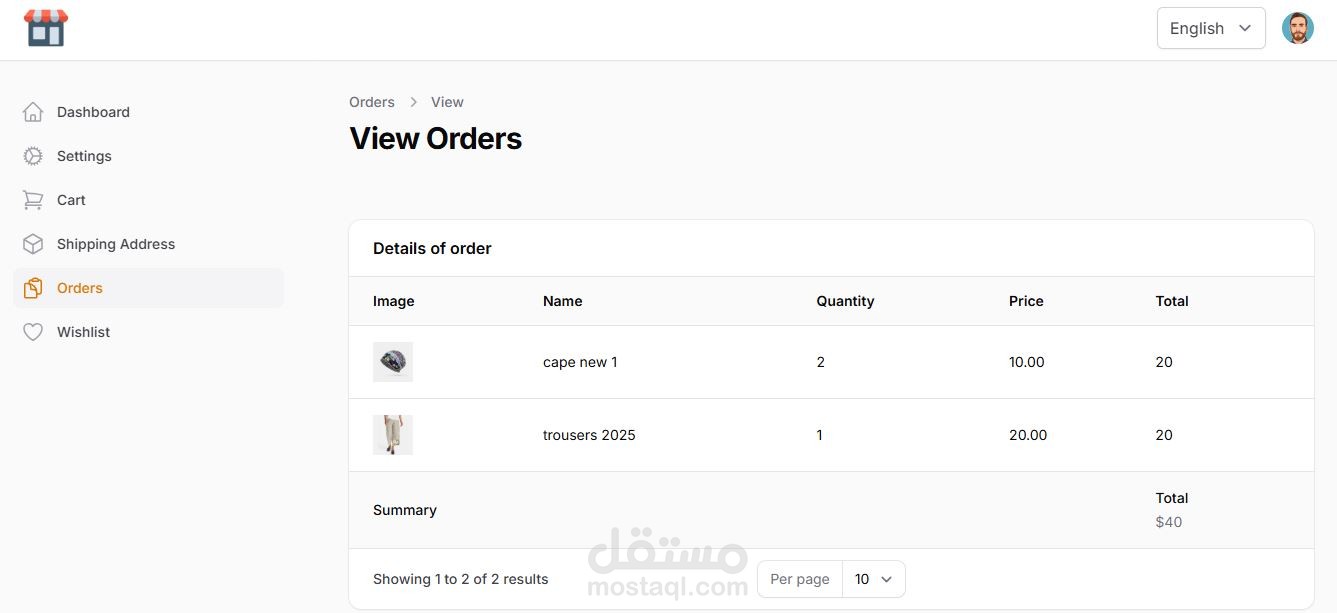
Task: Open the cape new 1 product thumbnail
Action: pos(393,362)
